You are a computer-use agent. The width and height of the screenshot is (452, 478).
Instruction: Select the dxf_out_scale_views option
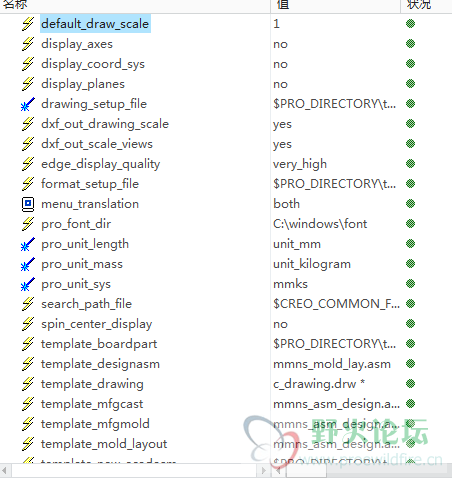click(97, 144)
